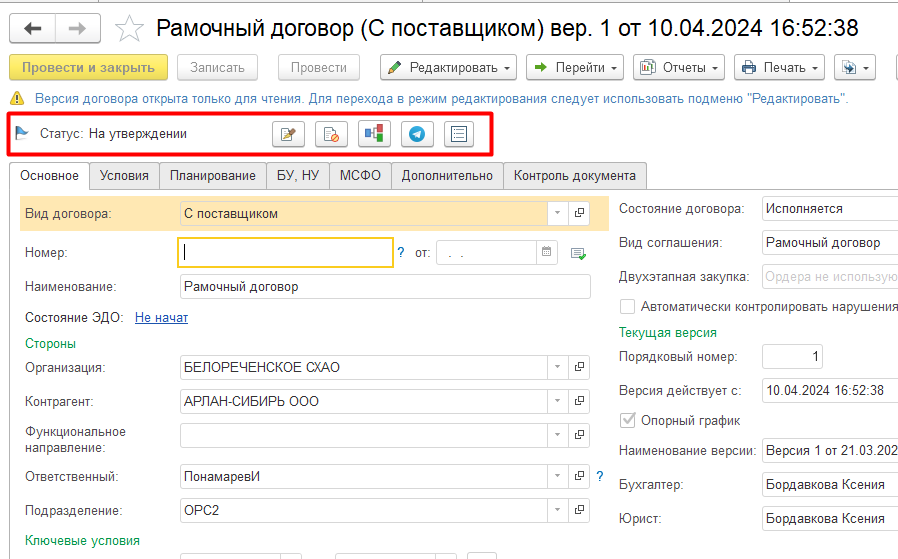Click the approval route diagram icon

pyautogui.click(x=374, y=134)
